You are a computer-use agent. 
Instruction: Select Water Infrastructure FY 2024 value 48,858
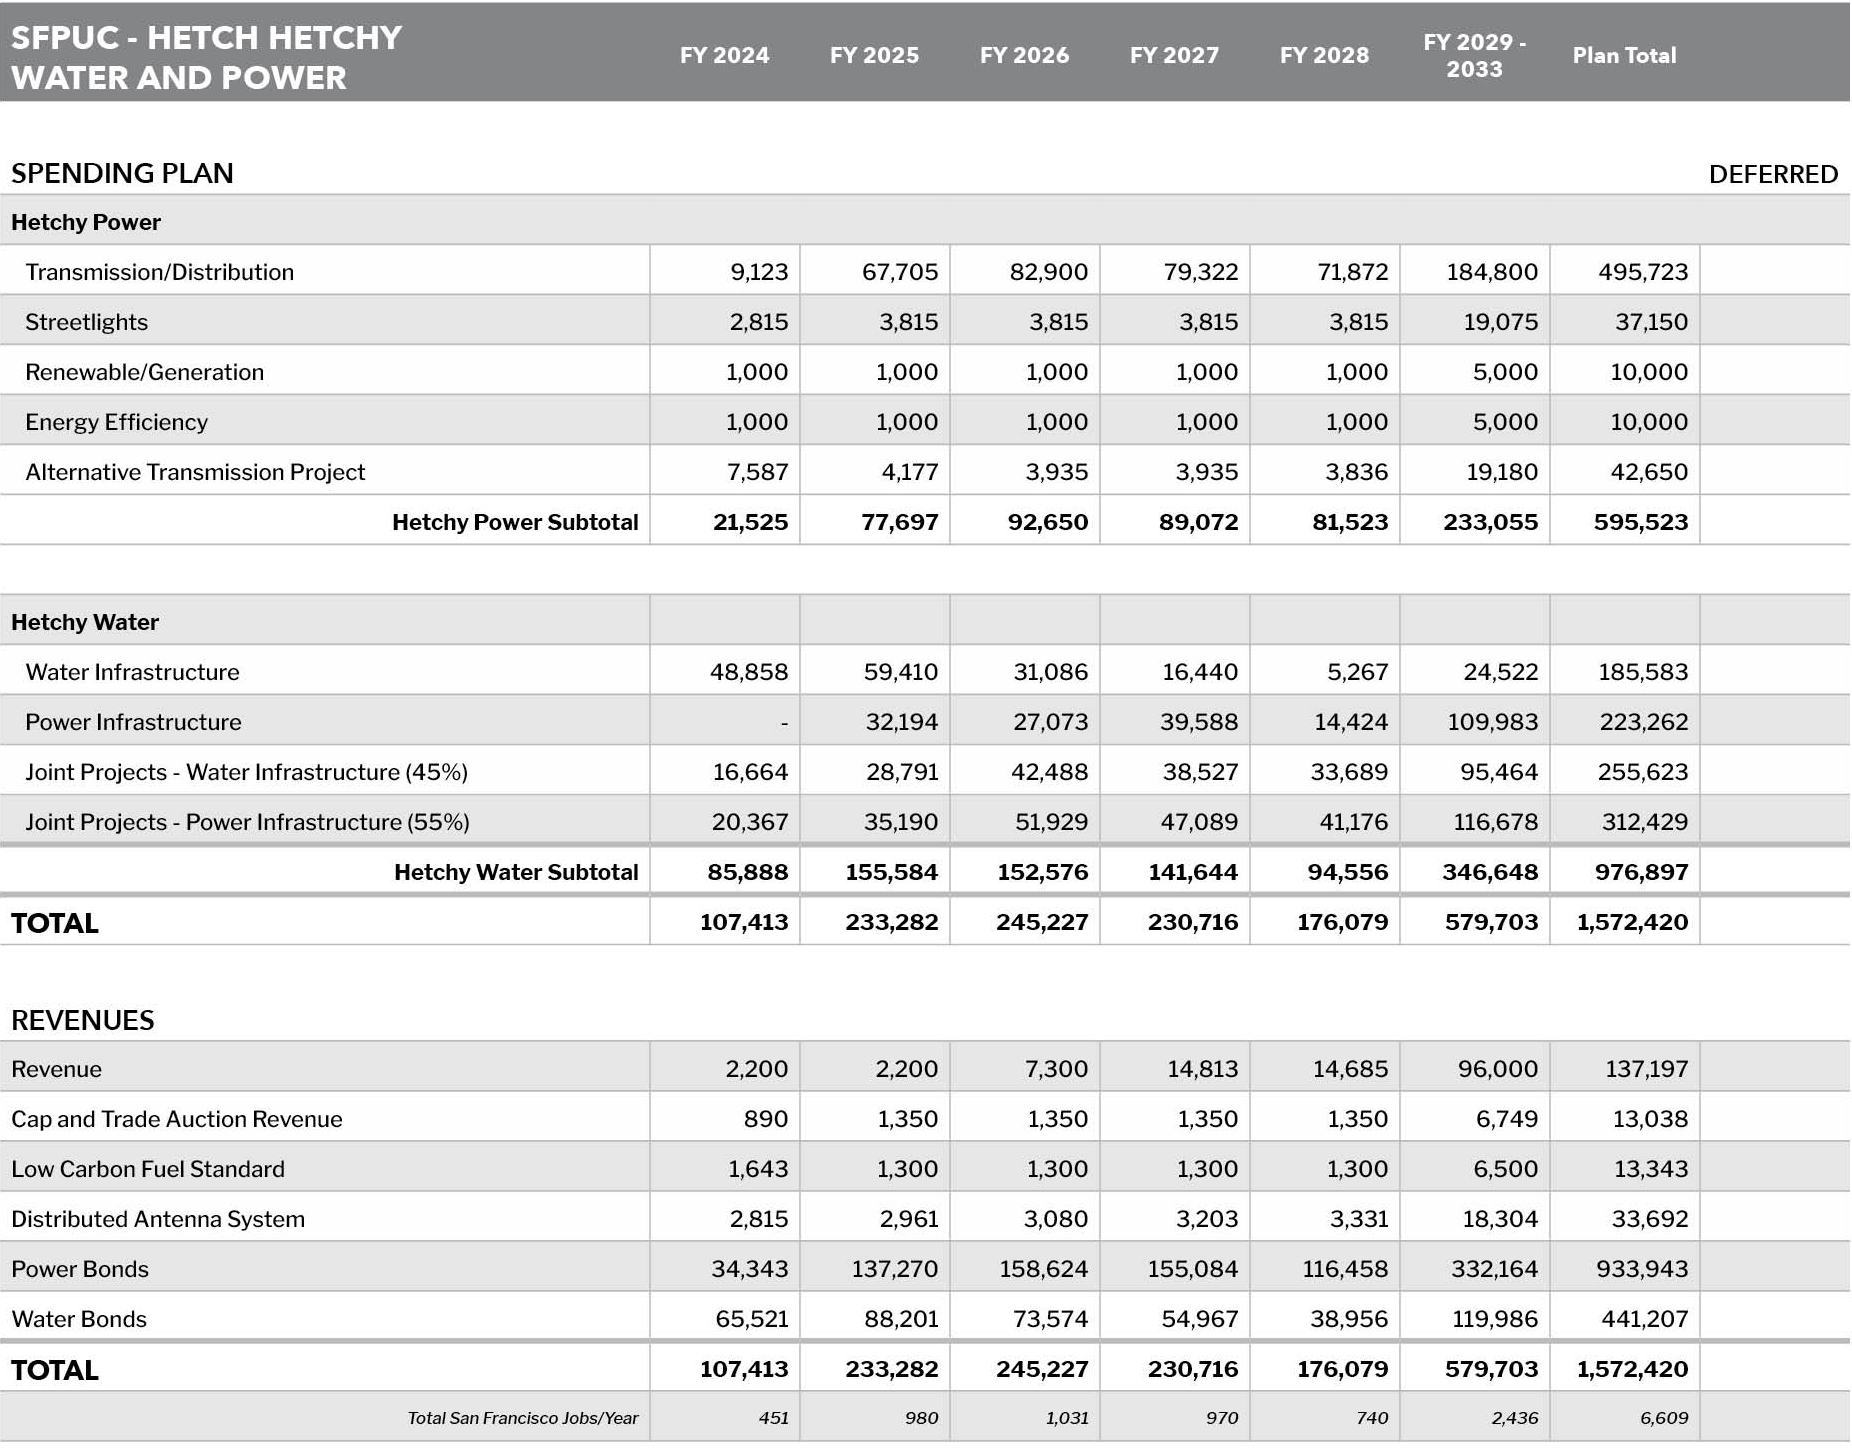point(749,672)
